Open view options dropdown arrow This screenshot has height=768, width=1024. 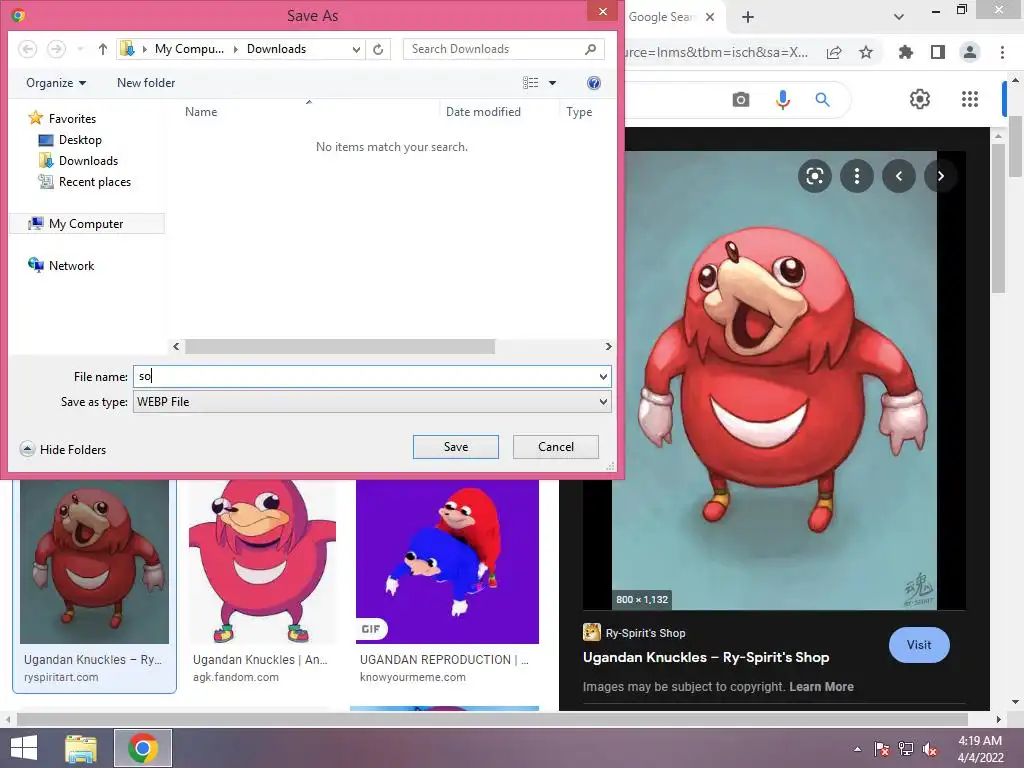pyautogui.click(x=552, y=83)
